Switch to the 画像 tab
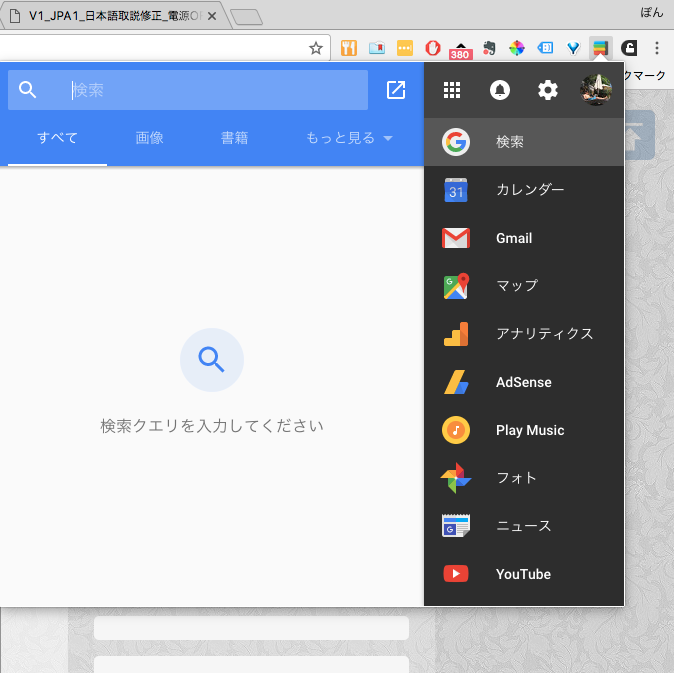The height and width of the screenshot is (673, 674). point(149,138)
